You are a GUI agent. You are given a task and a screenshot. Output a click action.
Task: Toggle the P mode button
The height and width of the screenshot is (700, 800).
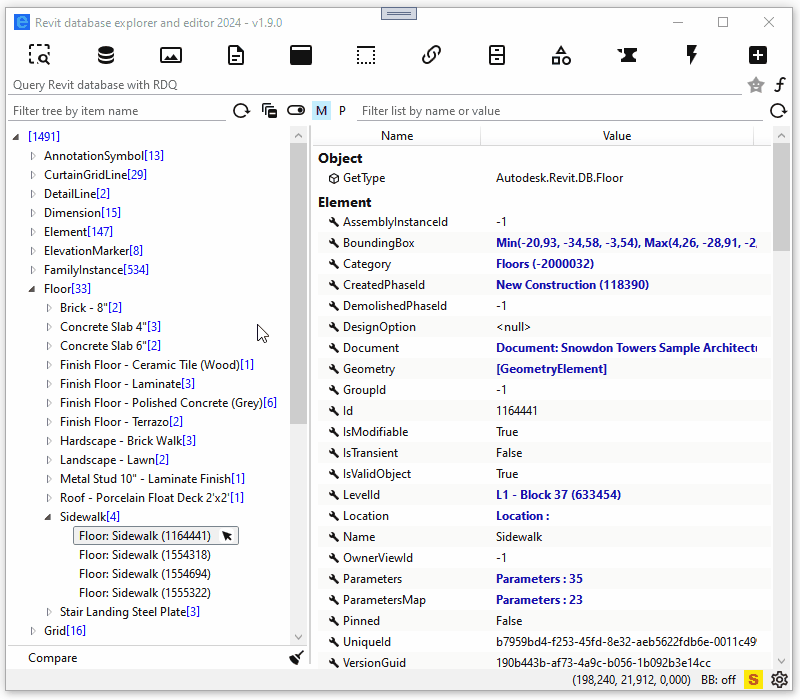click(342, 111)
